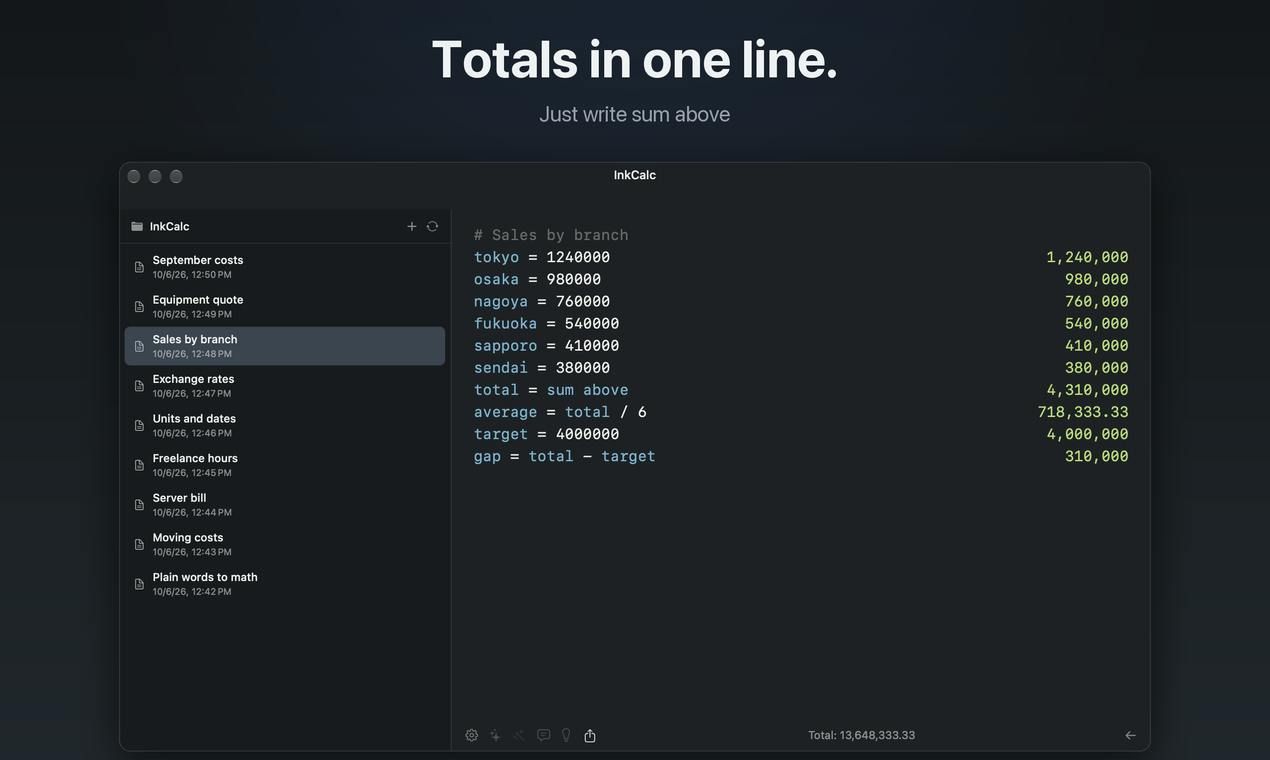Open the Server bill note

285,505
